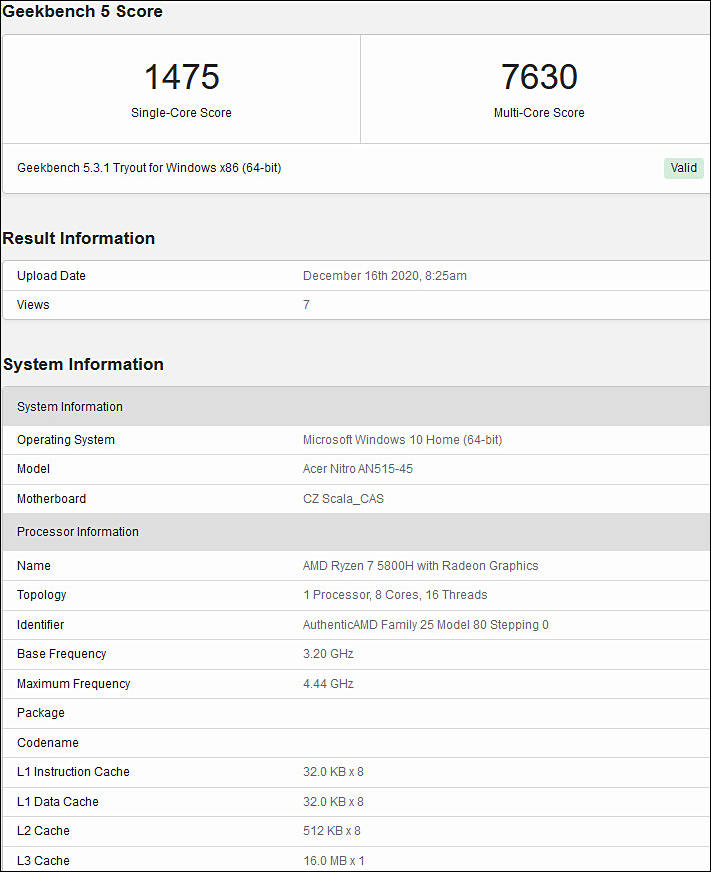
Task: Click the 'Result Information' heading
Action: [x=78, y=238]
